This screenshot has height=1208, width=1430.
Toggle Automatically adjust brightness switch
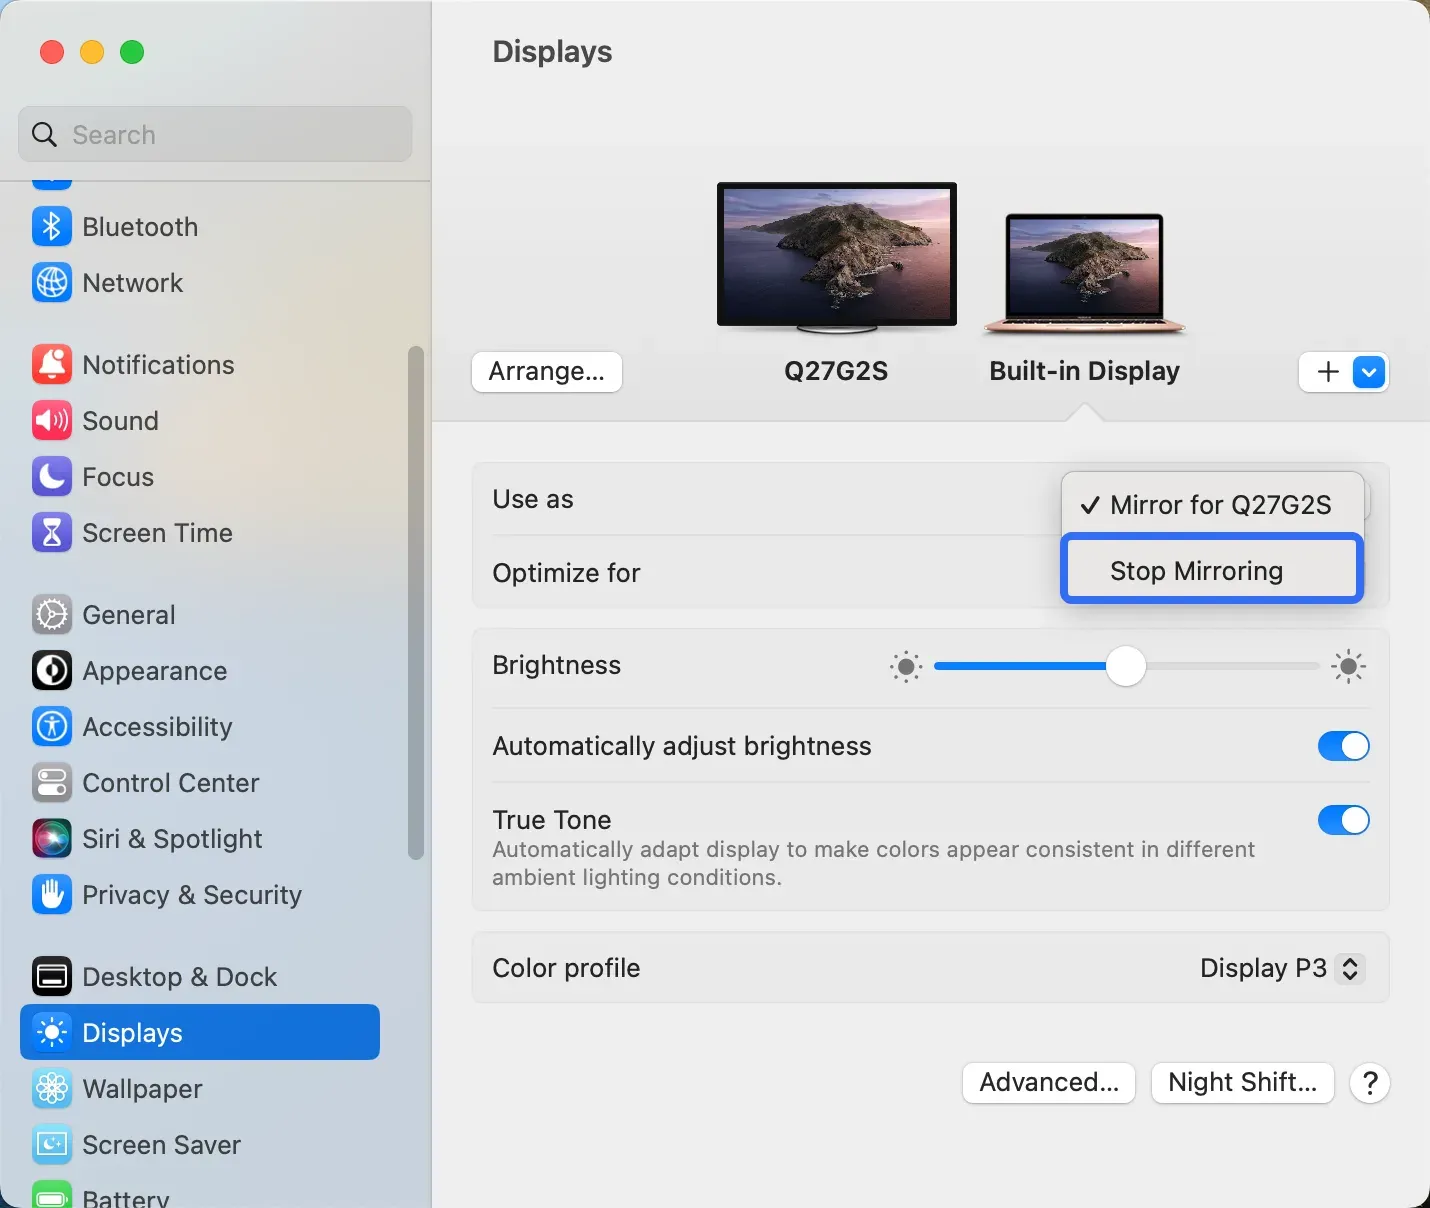pyautogui.click(x=1343, y=746)
